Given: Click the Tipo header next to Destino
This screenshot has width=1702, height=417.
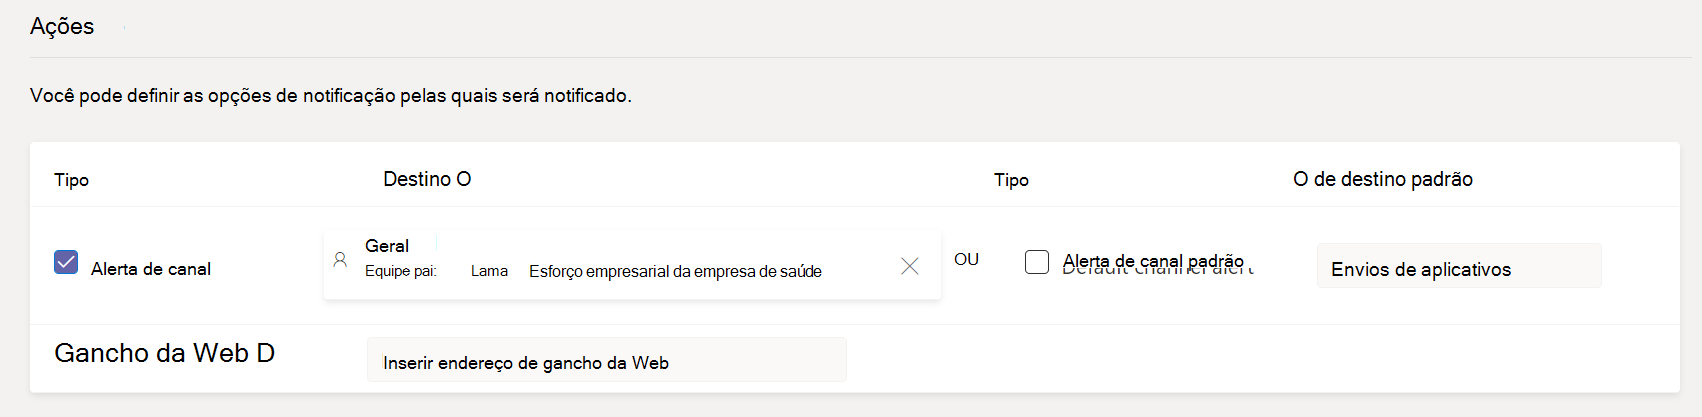Looking at the screenshot, I should point(1011,180).
